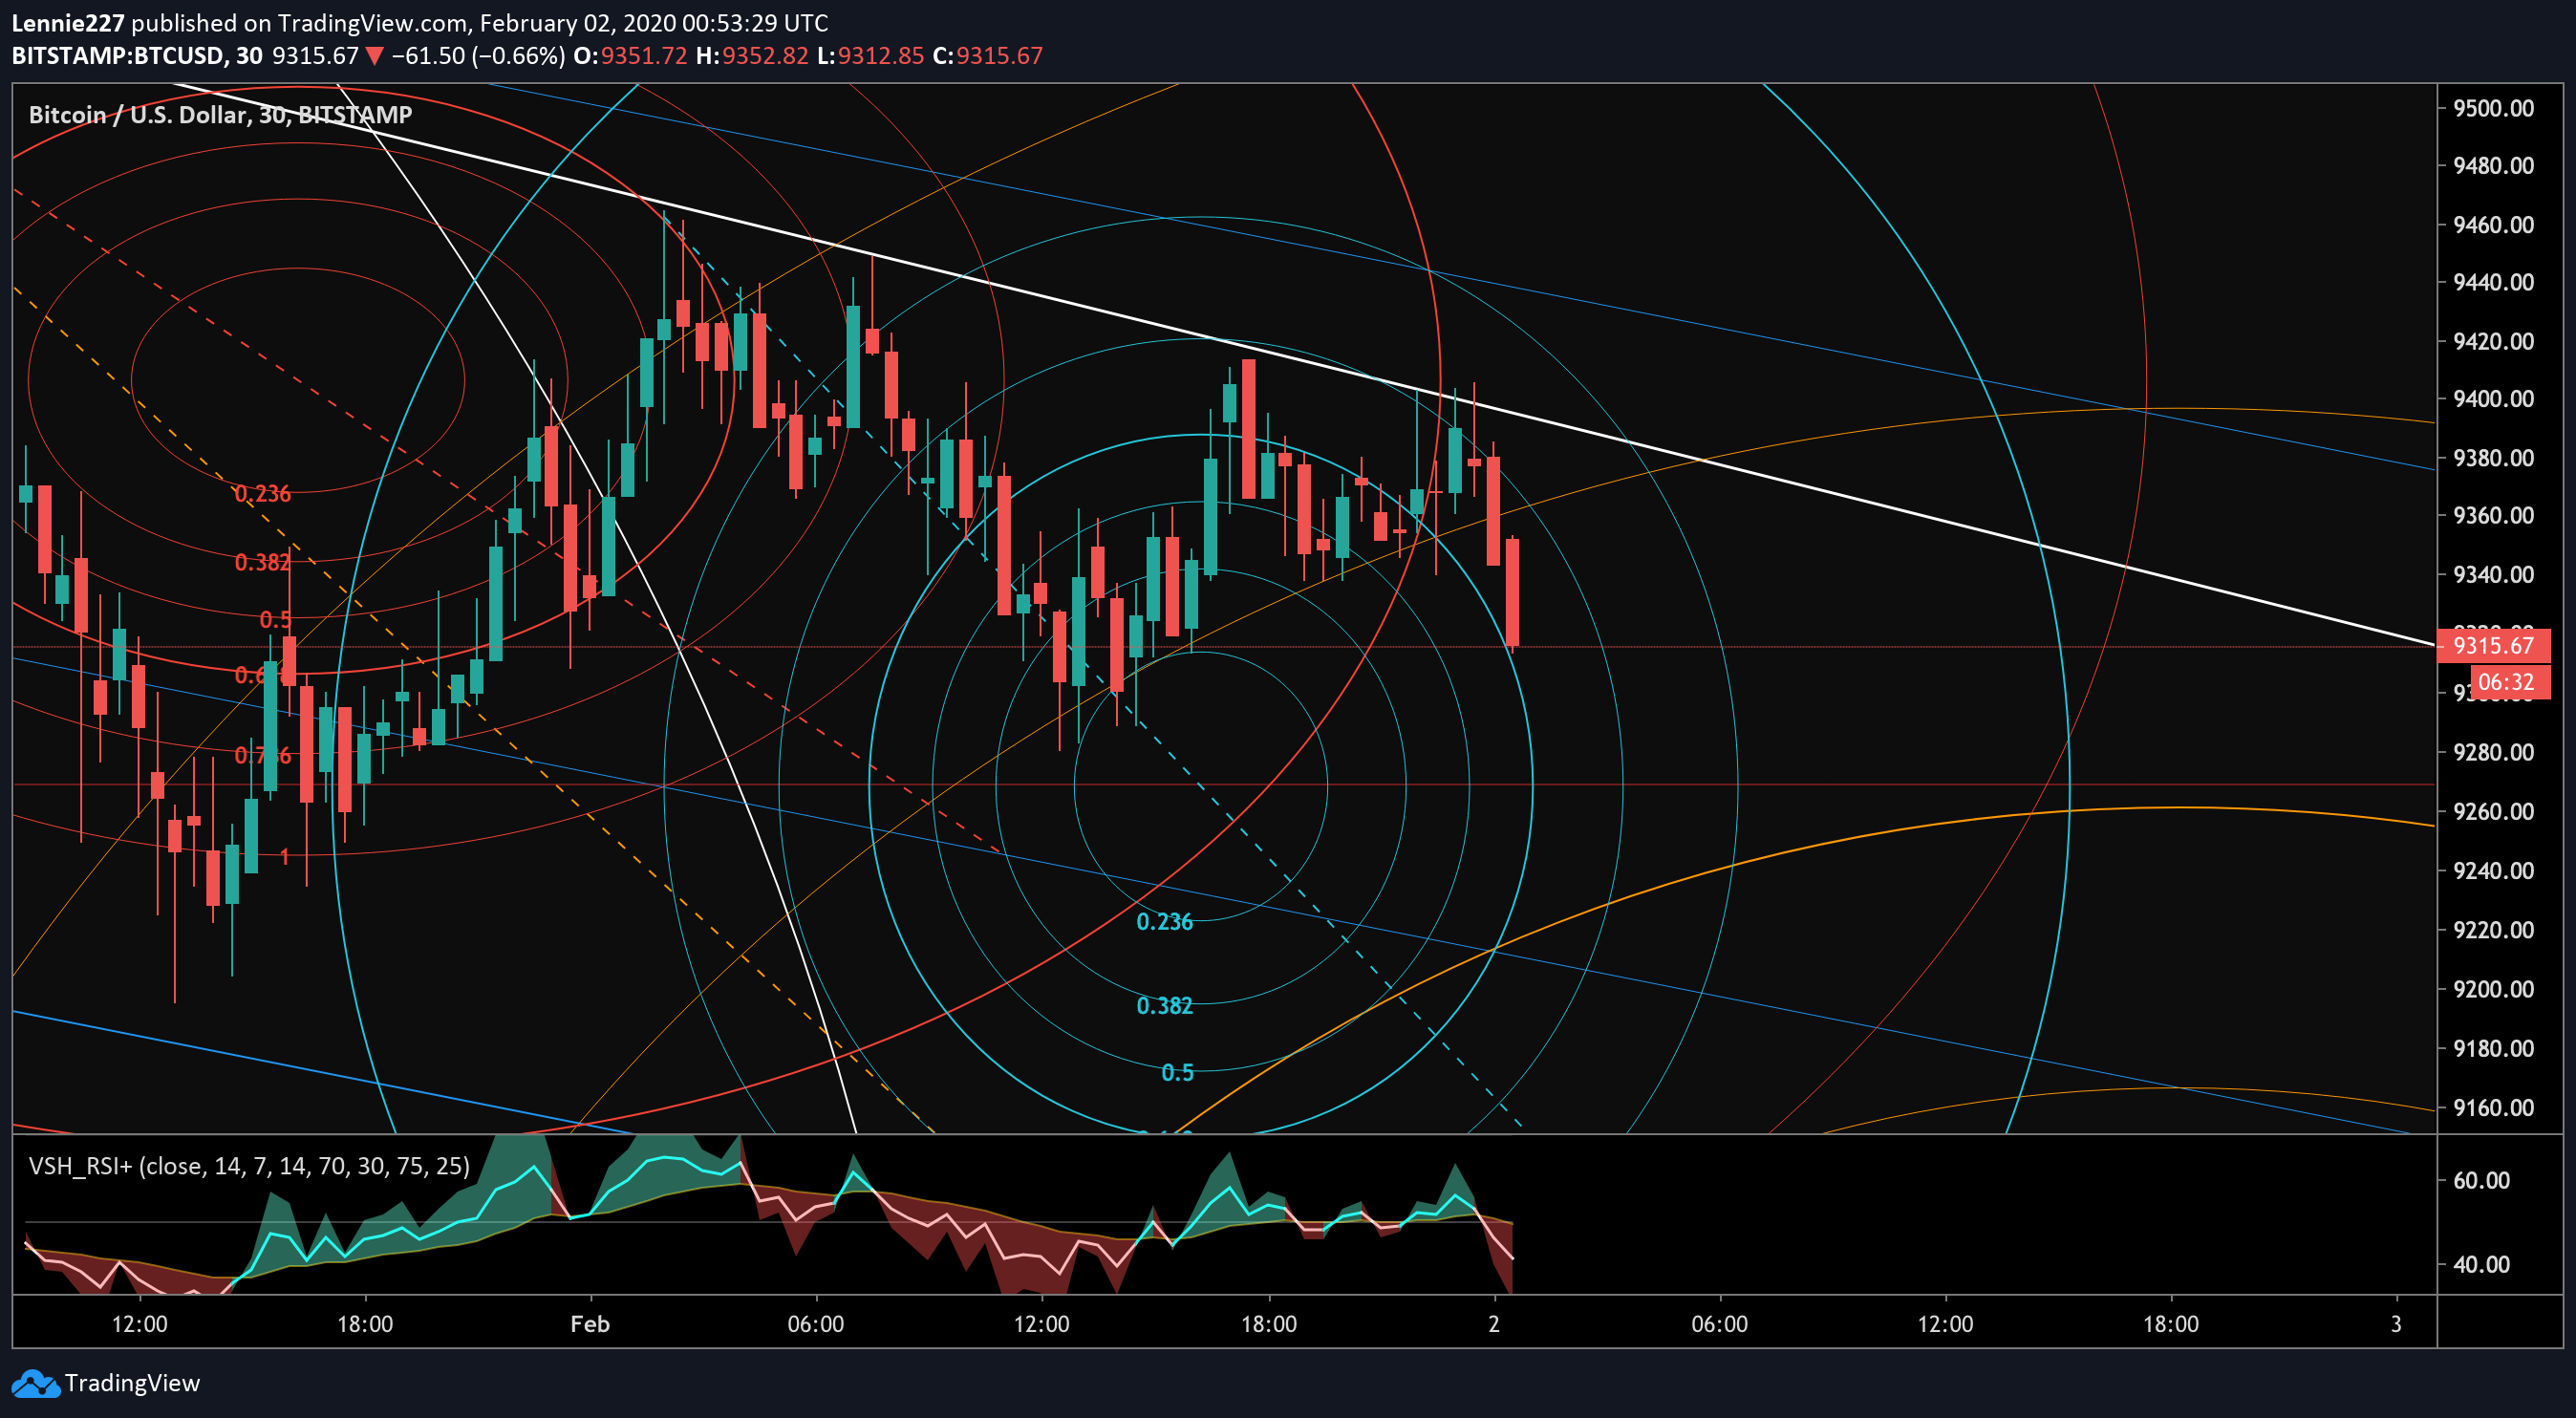Viewport: 2576px width, 1418px height.
Task: Click the 9220.00 price axis label
Action: [2494, 930]
